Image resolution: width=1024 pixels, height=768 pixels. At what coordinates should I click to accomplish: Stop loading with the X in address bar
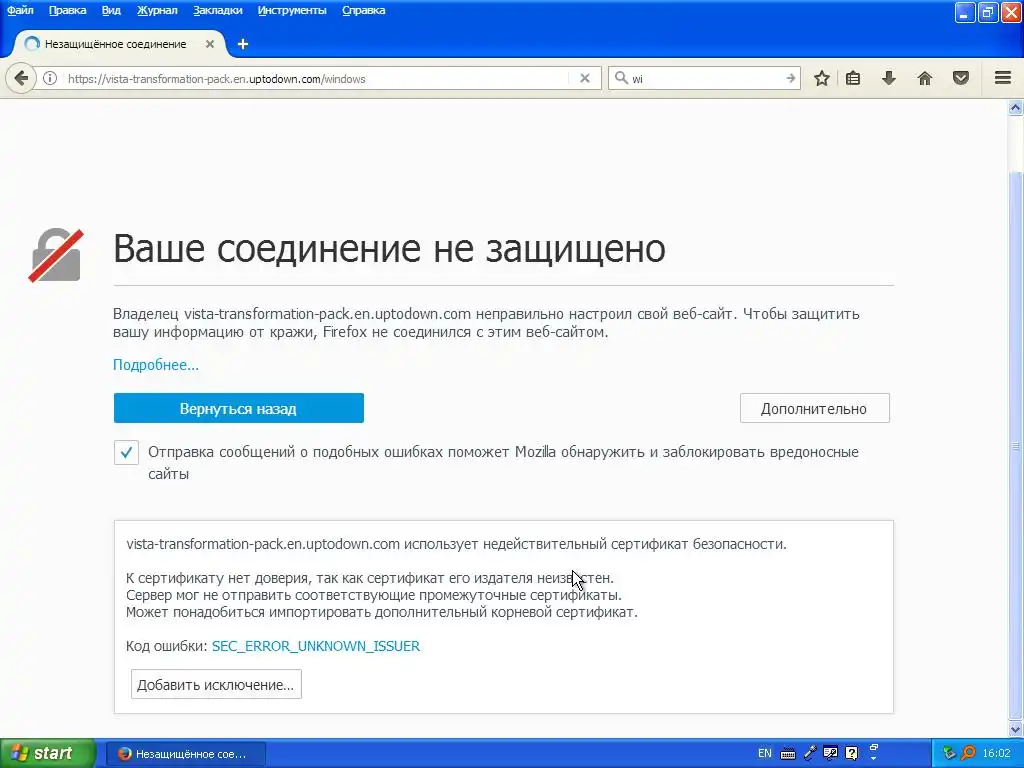[x=585, y=78]
